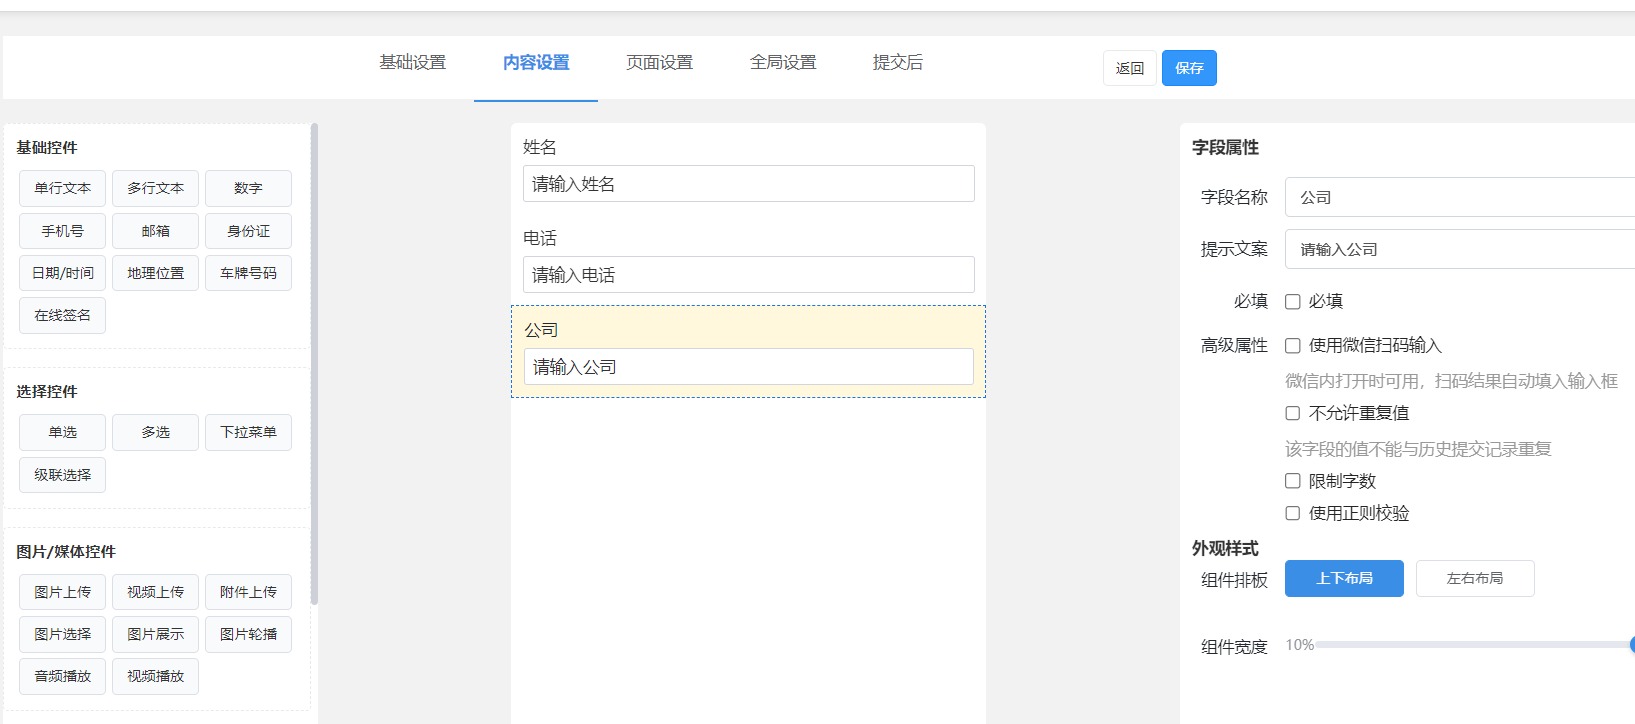The width and height of the screenshot is (1635, 724).
Task: Click the 返回 button
Action: [x=1130, y=68]
